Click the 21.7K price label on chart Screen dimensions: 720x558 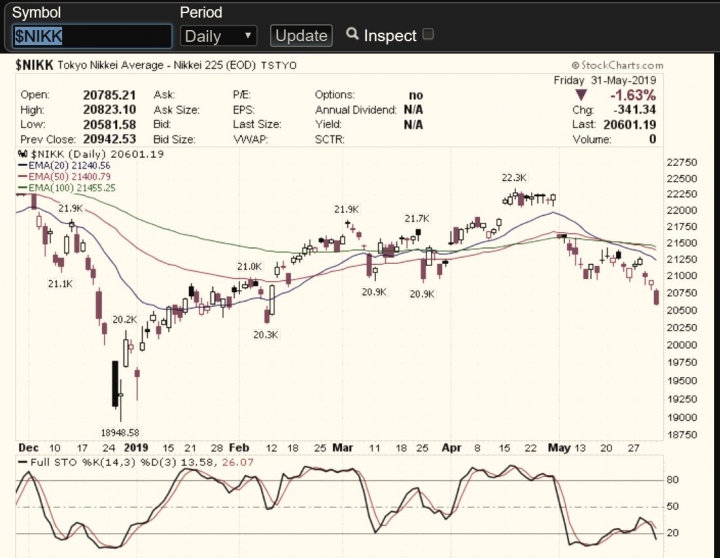[x=417, y=219]
